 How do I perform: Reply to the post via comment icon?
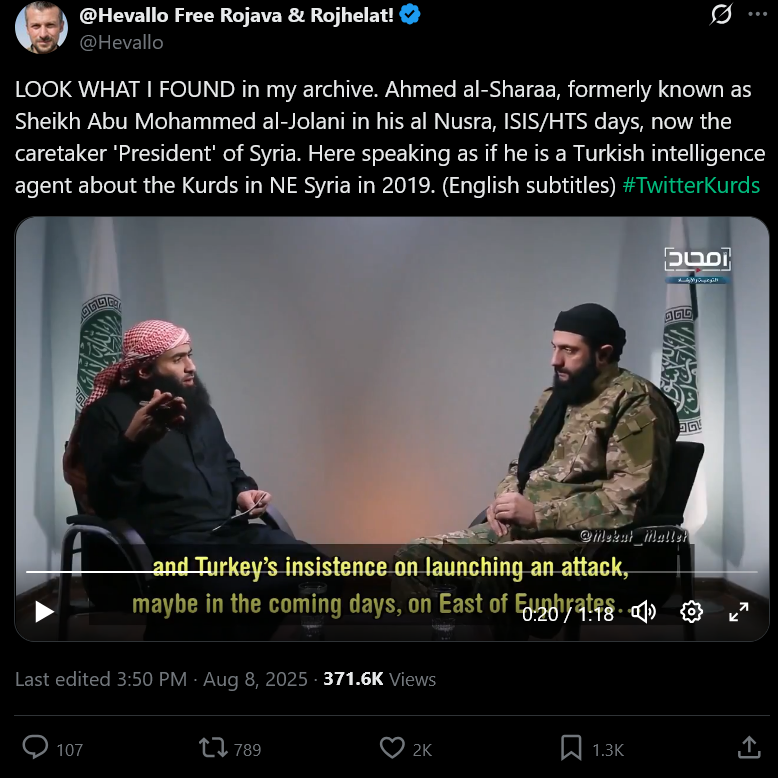35,748
